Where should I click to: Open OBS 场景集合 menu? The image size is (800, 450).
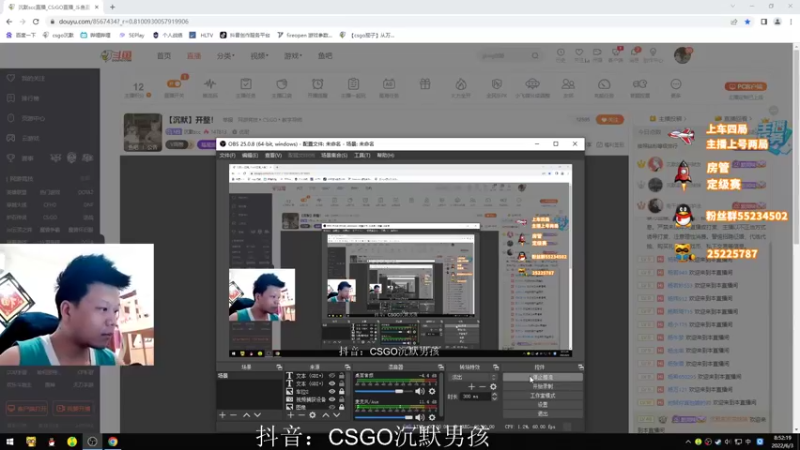click(x=334, y=155)
